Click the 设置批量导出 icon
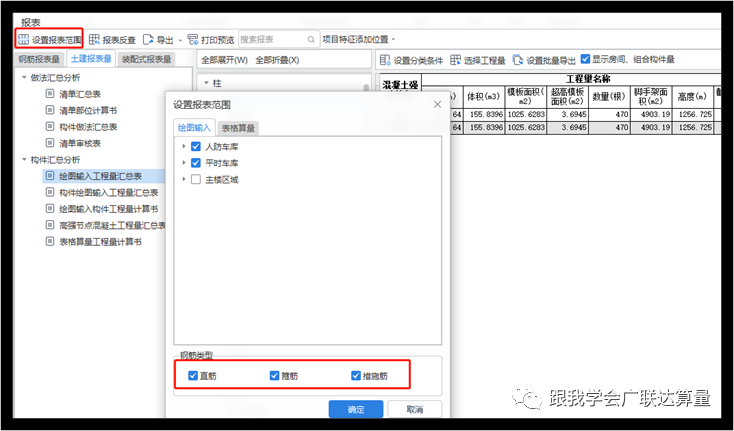 (x=518, y=60)
